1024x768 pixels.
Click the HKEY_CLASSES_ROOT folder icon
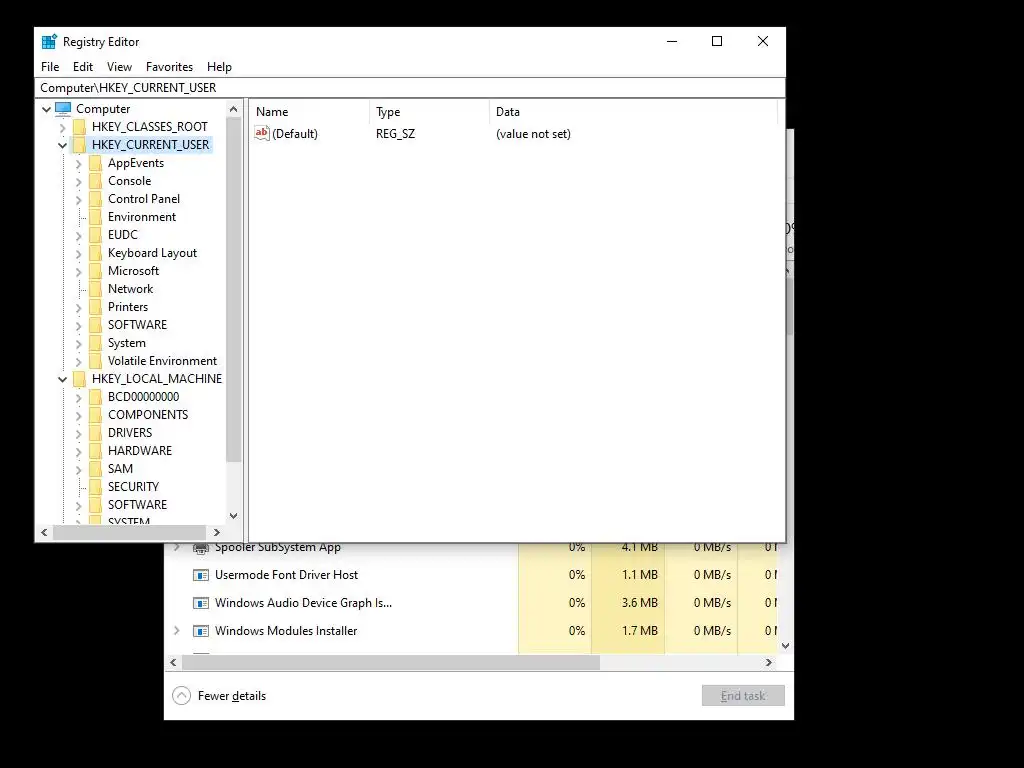coord(80,127)
